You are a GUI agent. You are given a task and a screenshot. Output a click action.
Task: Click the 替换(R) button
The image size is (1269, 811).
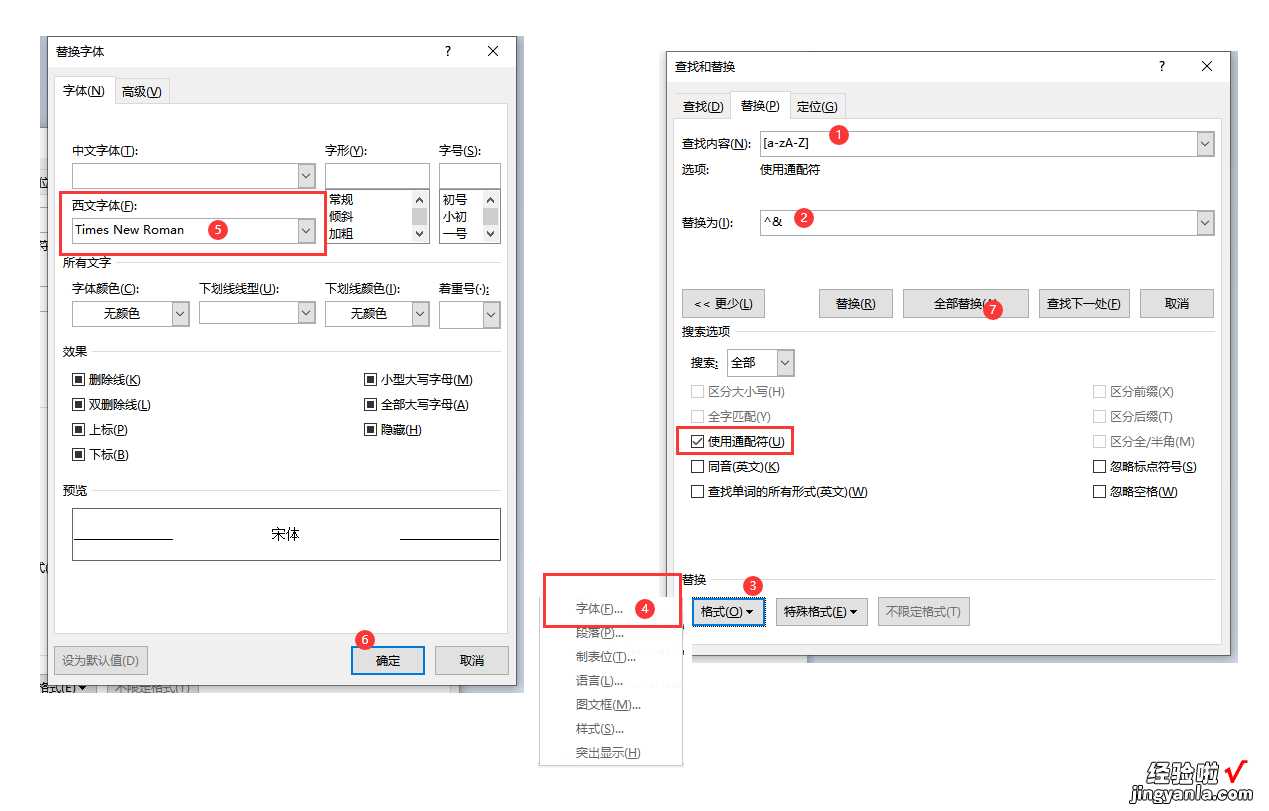pyautogui.click(x=856, y=304)
